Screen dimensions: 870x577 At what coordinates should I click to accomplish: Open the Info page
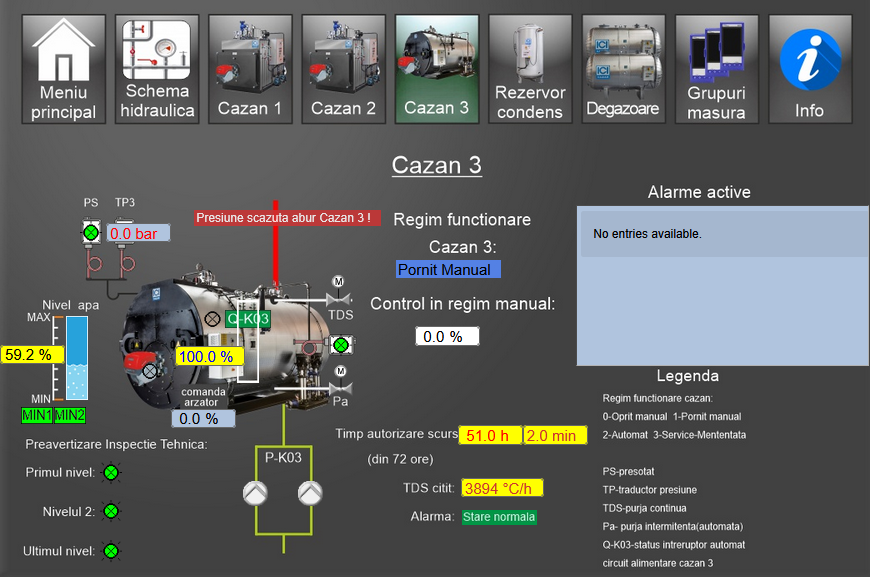tap(809, 69)
